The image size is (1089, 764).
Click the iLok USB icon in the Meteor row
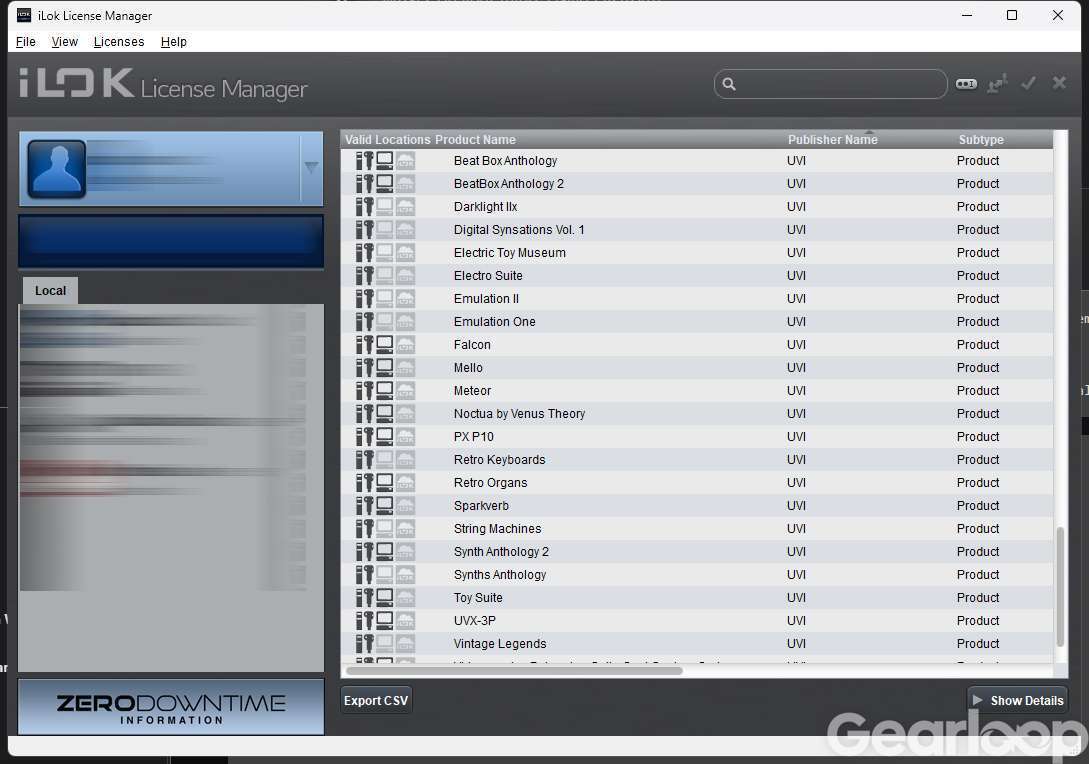click(x=365, y=390)
